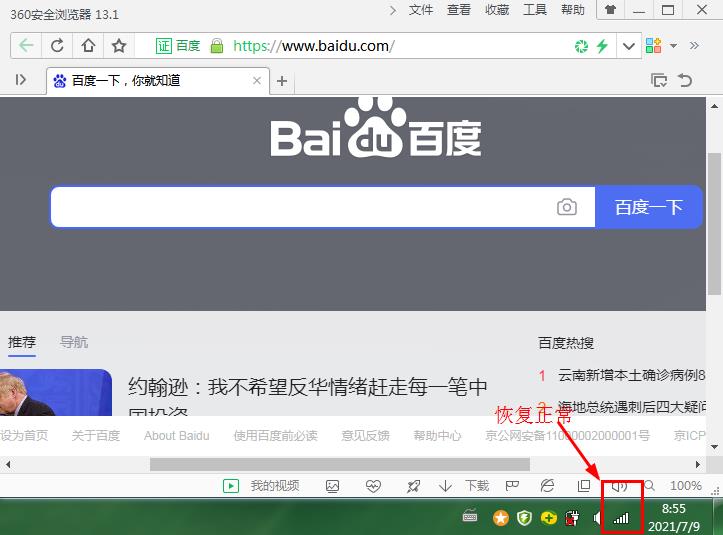The height and width of the screenshot is (535, 723).
Task: Click the horizontal scrollbar thumb
Action: tap(340, 464)
